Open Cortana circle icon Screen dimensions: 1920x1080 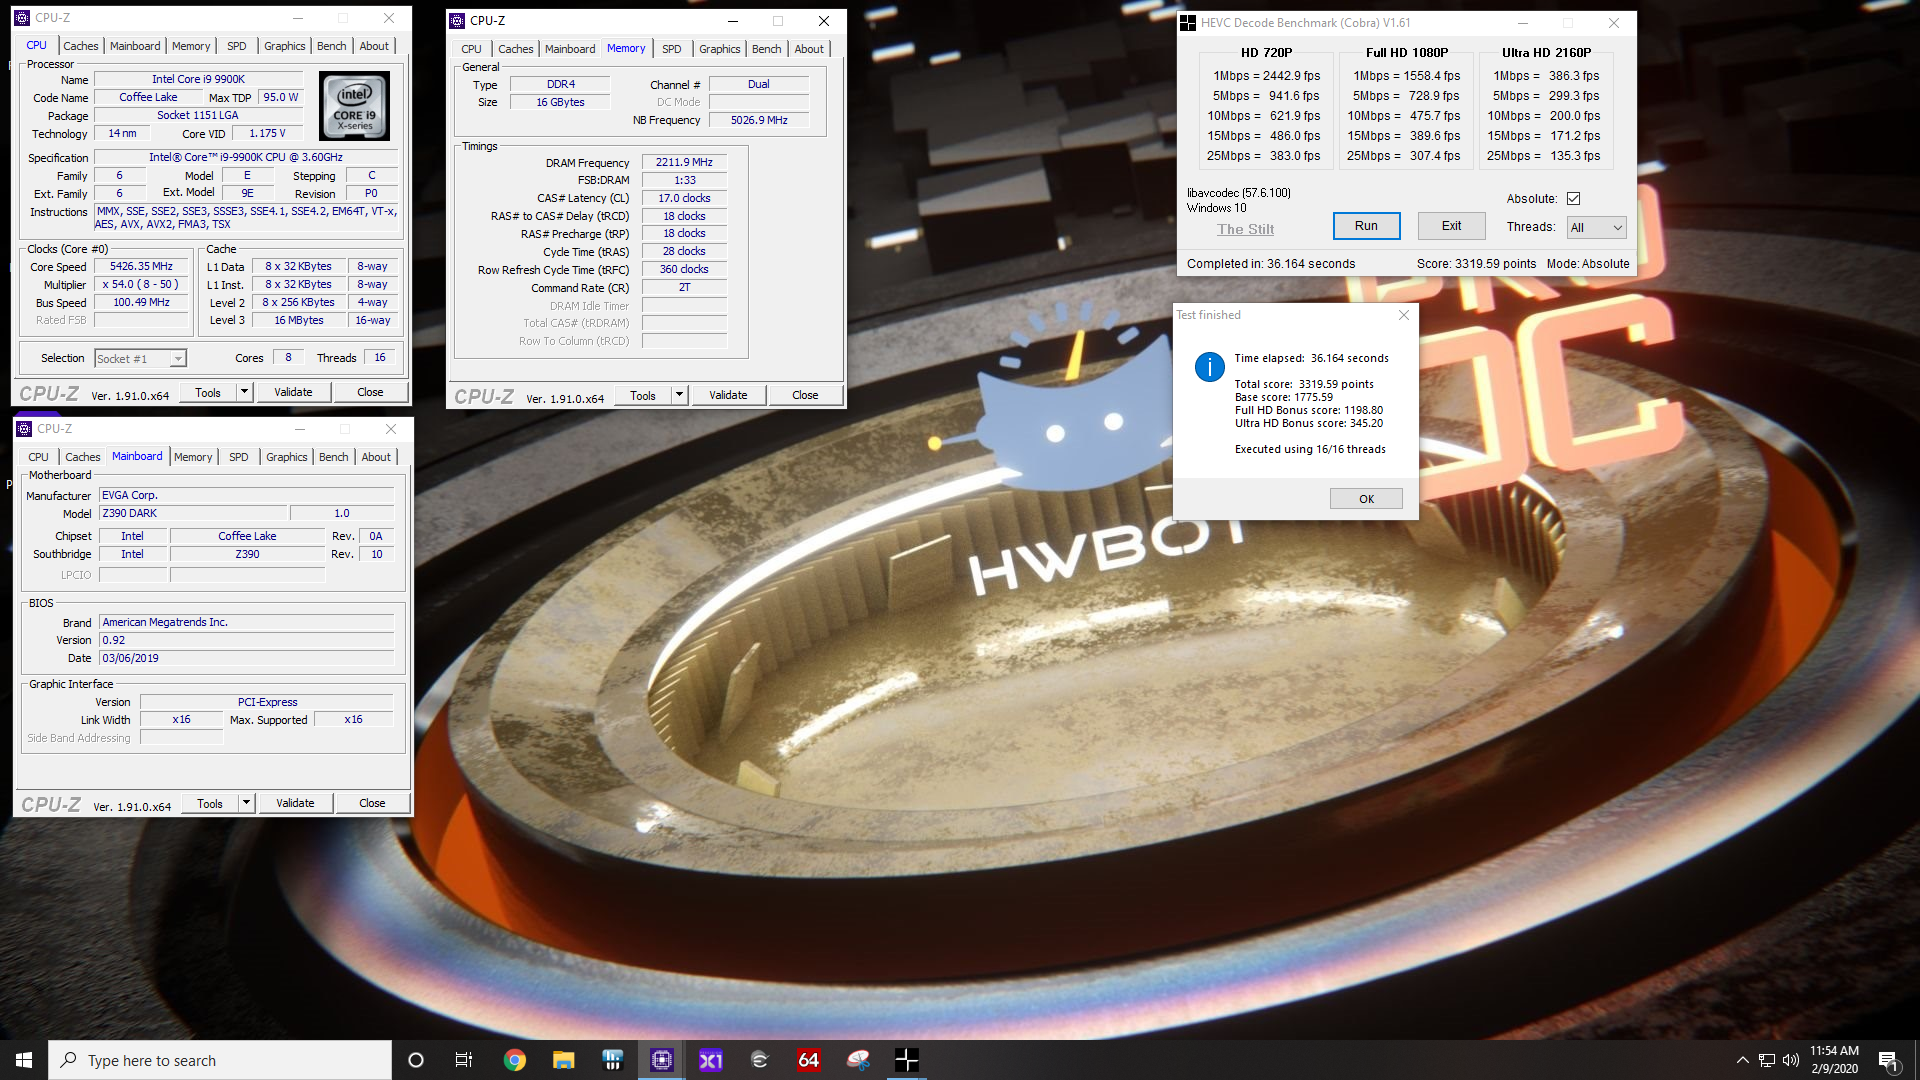tap(416, 1060)
